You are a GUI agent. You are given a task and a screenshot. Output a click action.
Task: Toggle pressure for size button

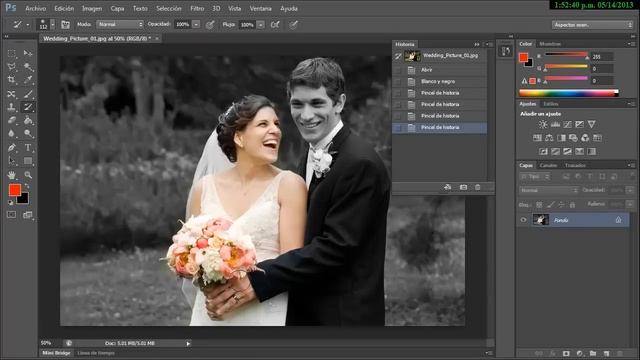click(x=293, y=24)
